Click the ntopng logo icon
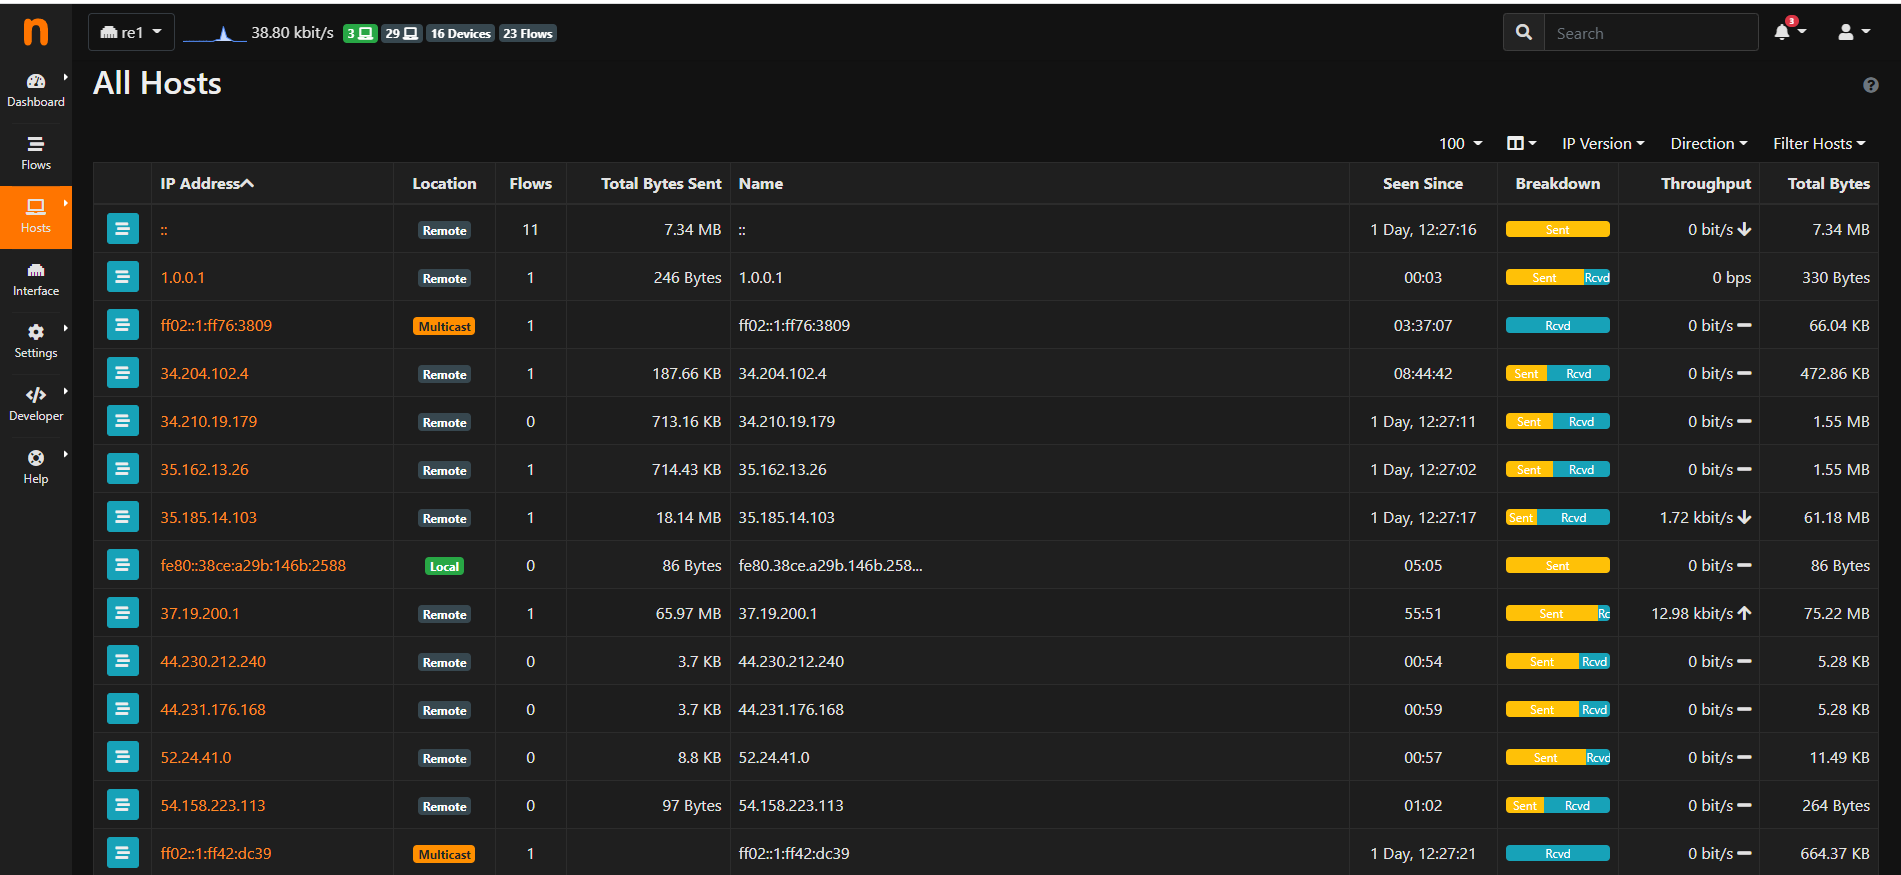Screen dimensions: 1901x875 coord(35,32)
